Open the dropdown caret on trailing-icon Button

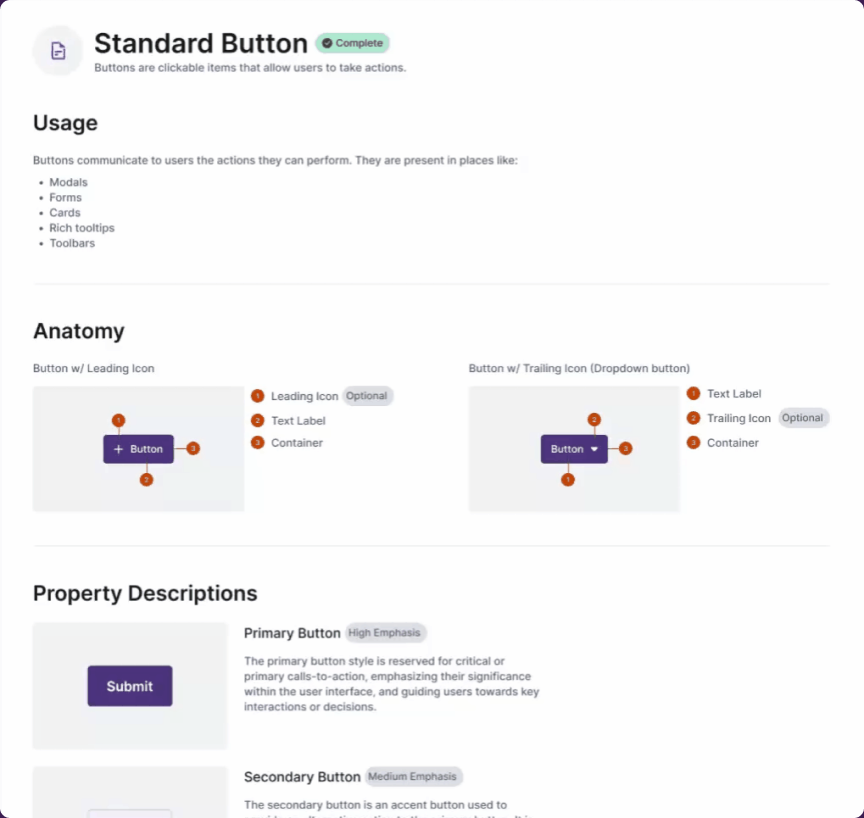tap(594, 449)
